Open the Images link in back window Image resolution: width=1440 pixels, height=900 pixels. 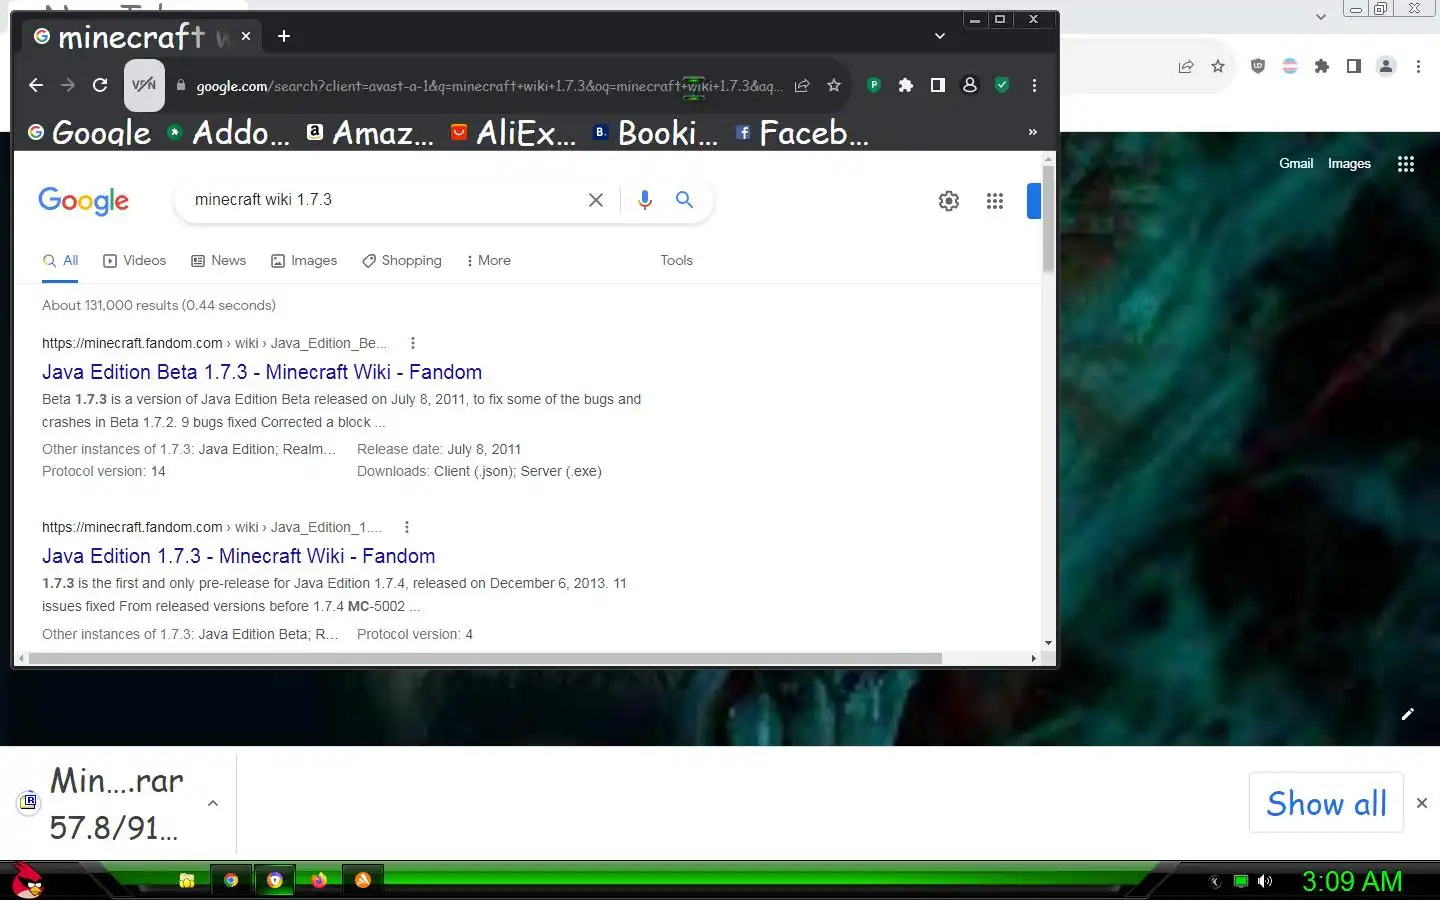point(1349,164)
